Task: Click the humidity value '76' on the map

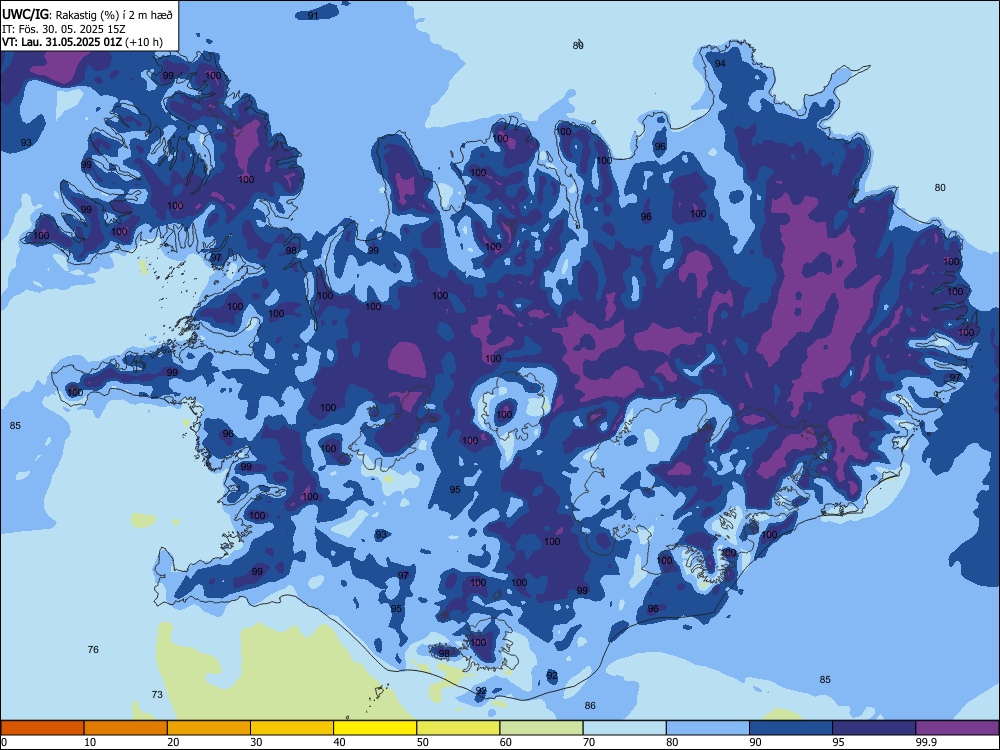Action: point(93,650)
